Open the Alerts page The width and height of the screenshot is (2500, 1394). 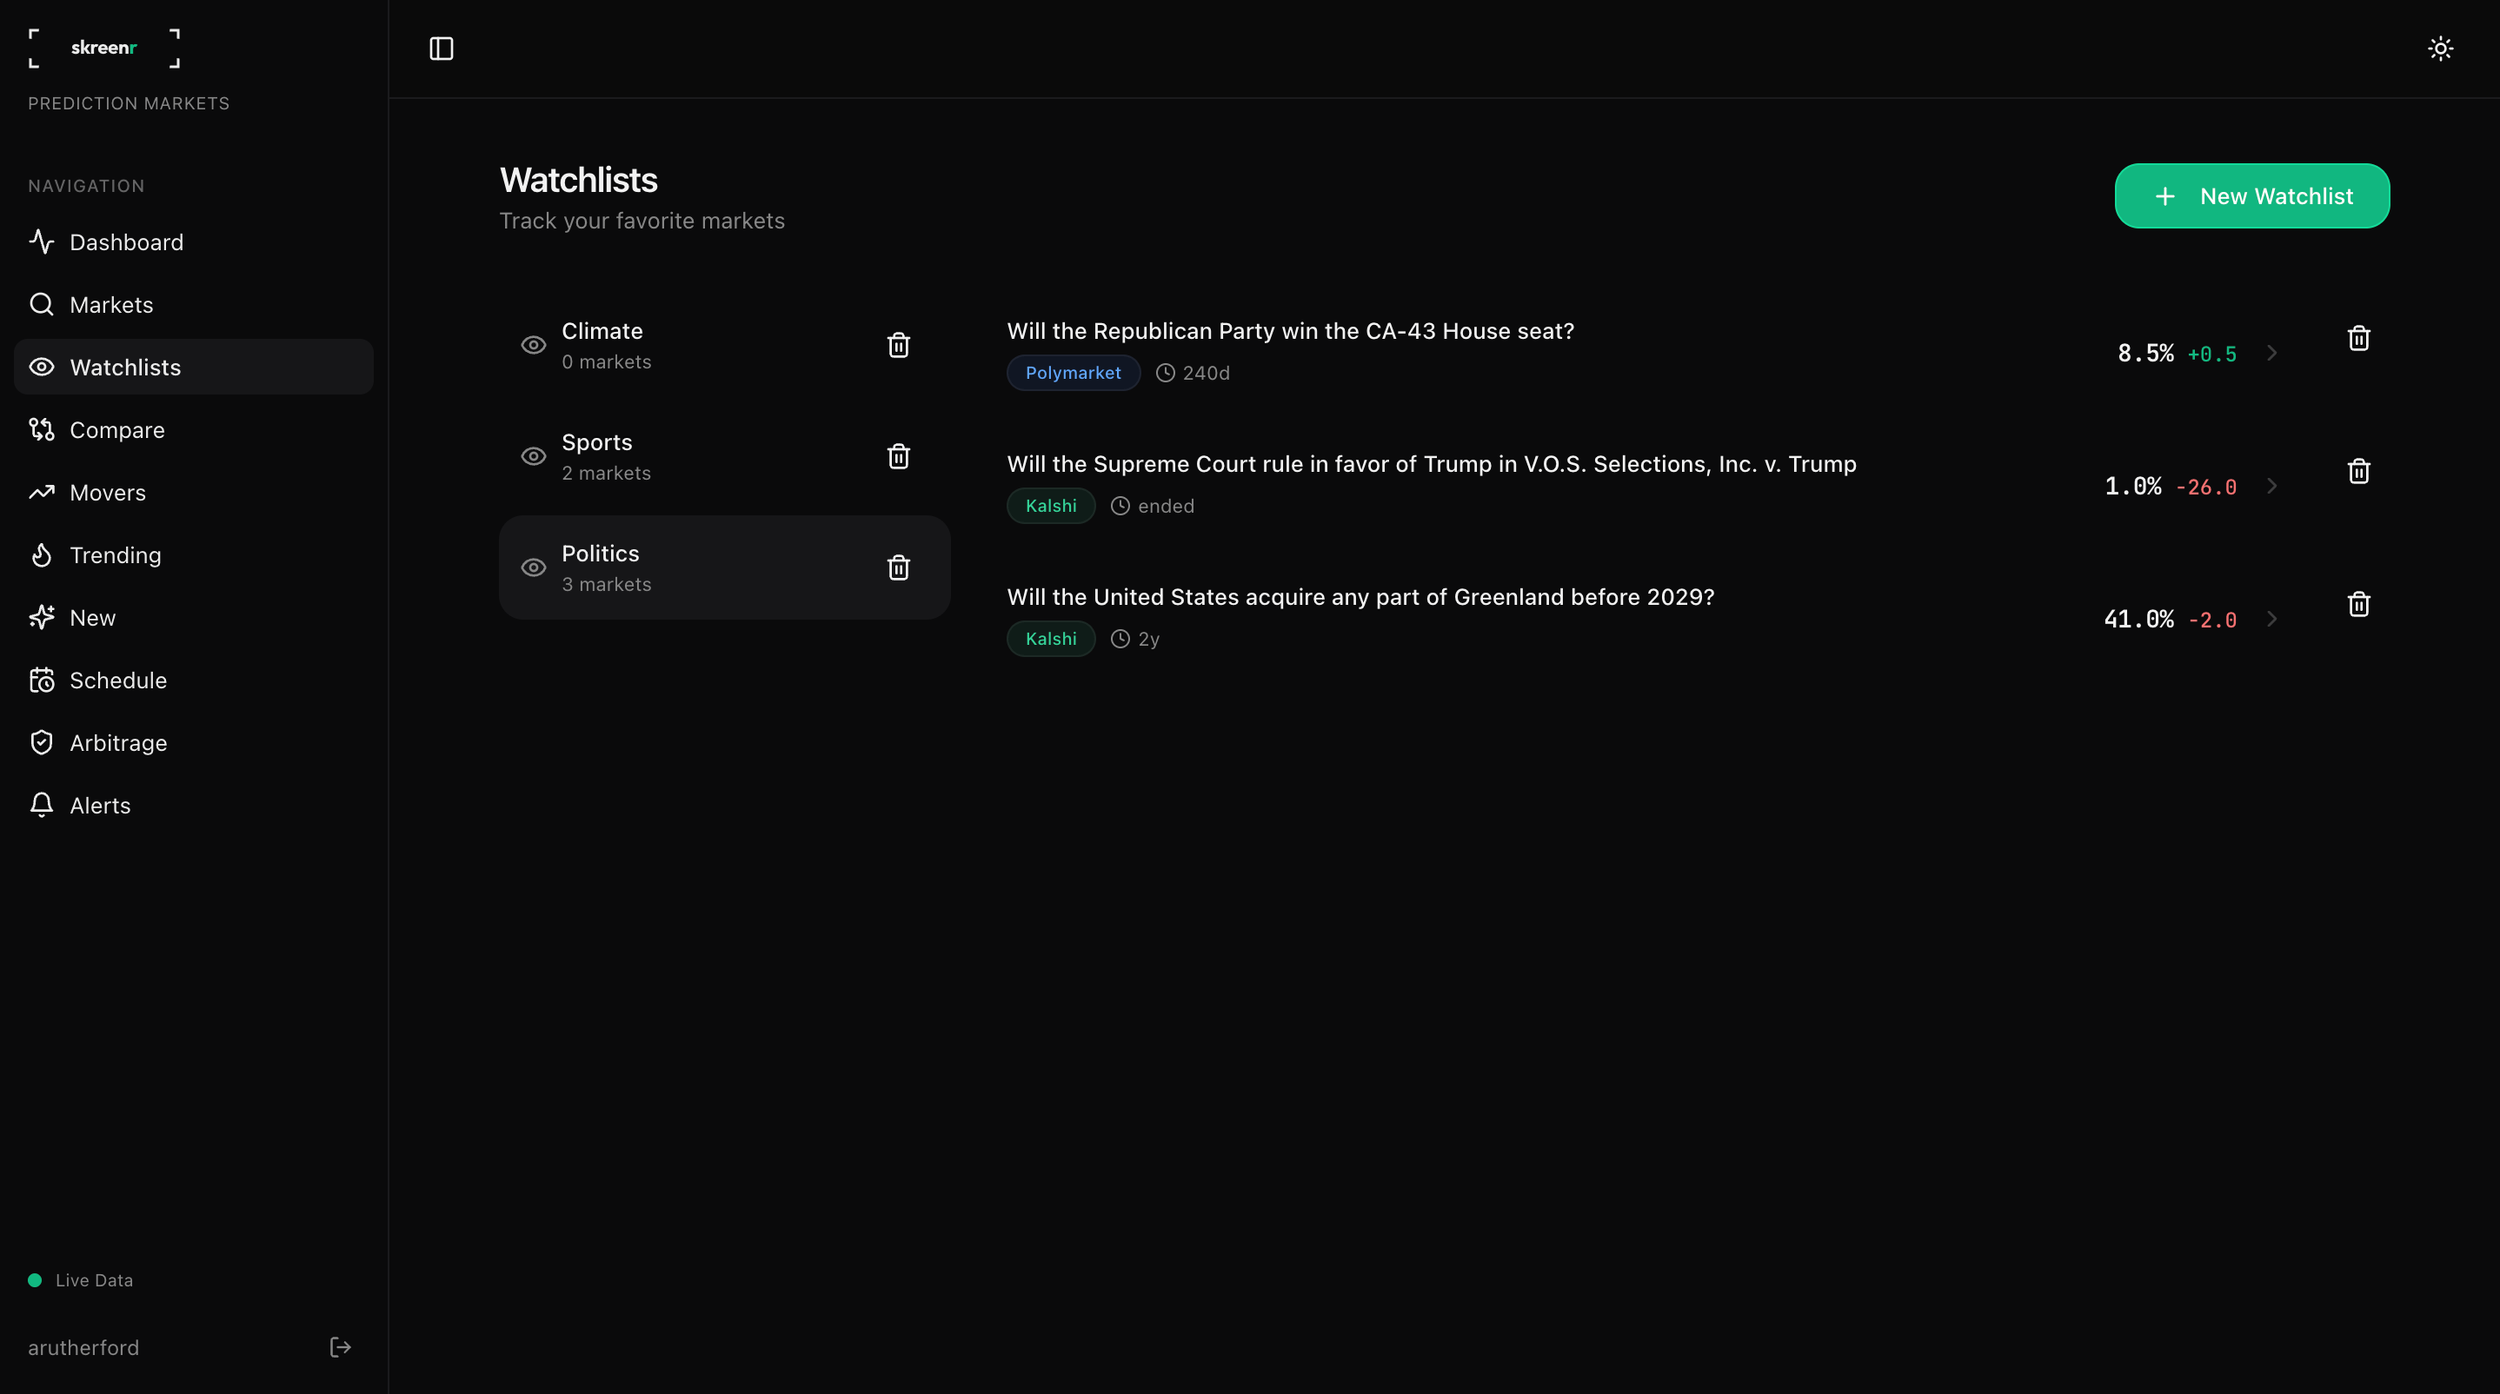click(194, 805)
